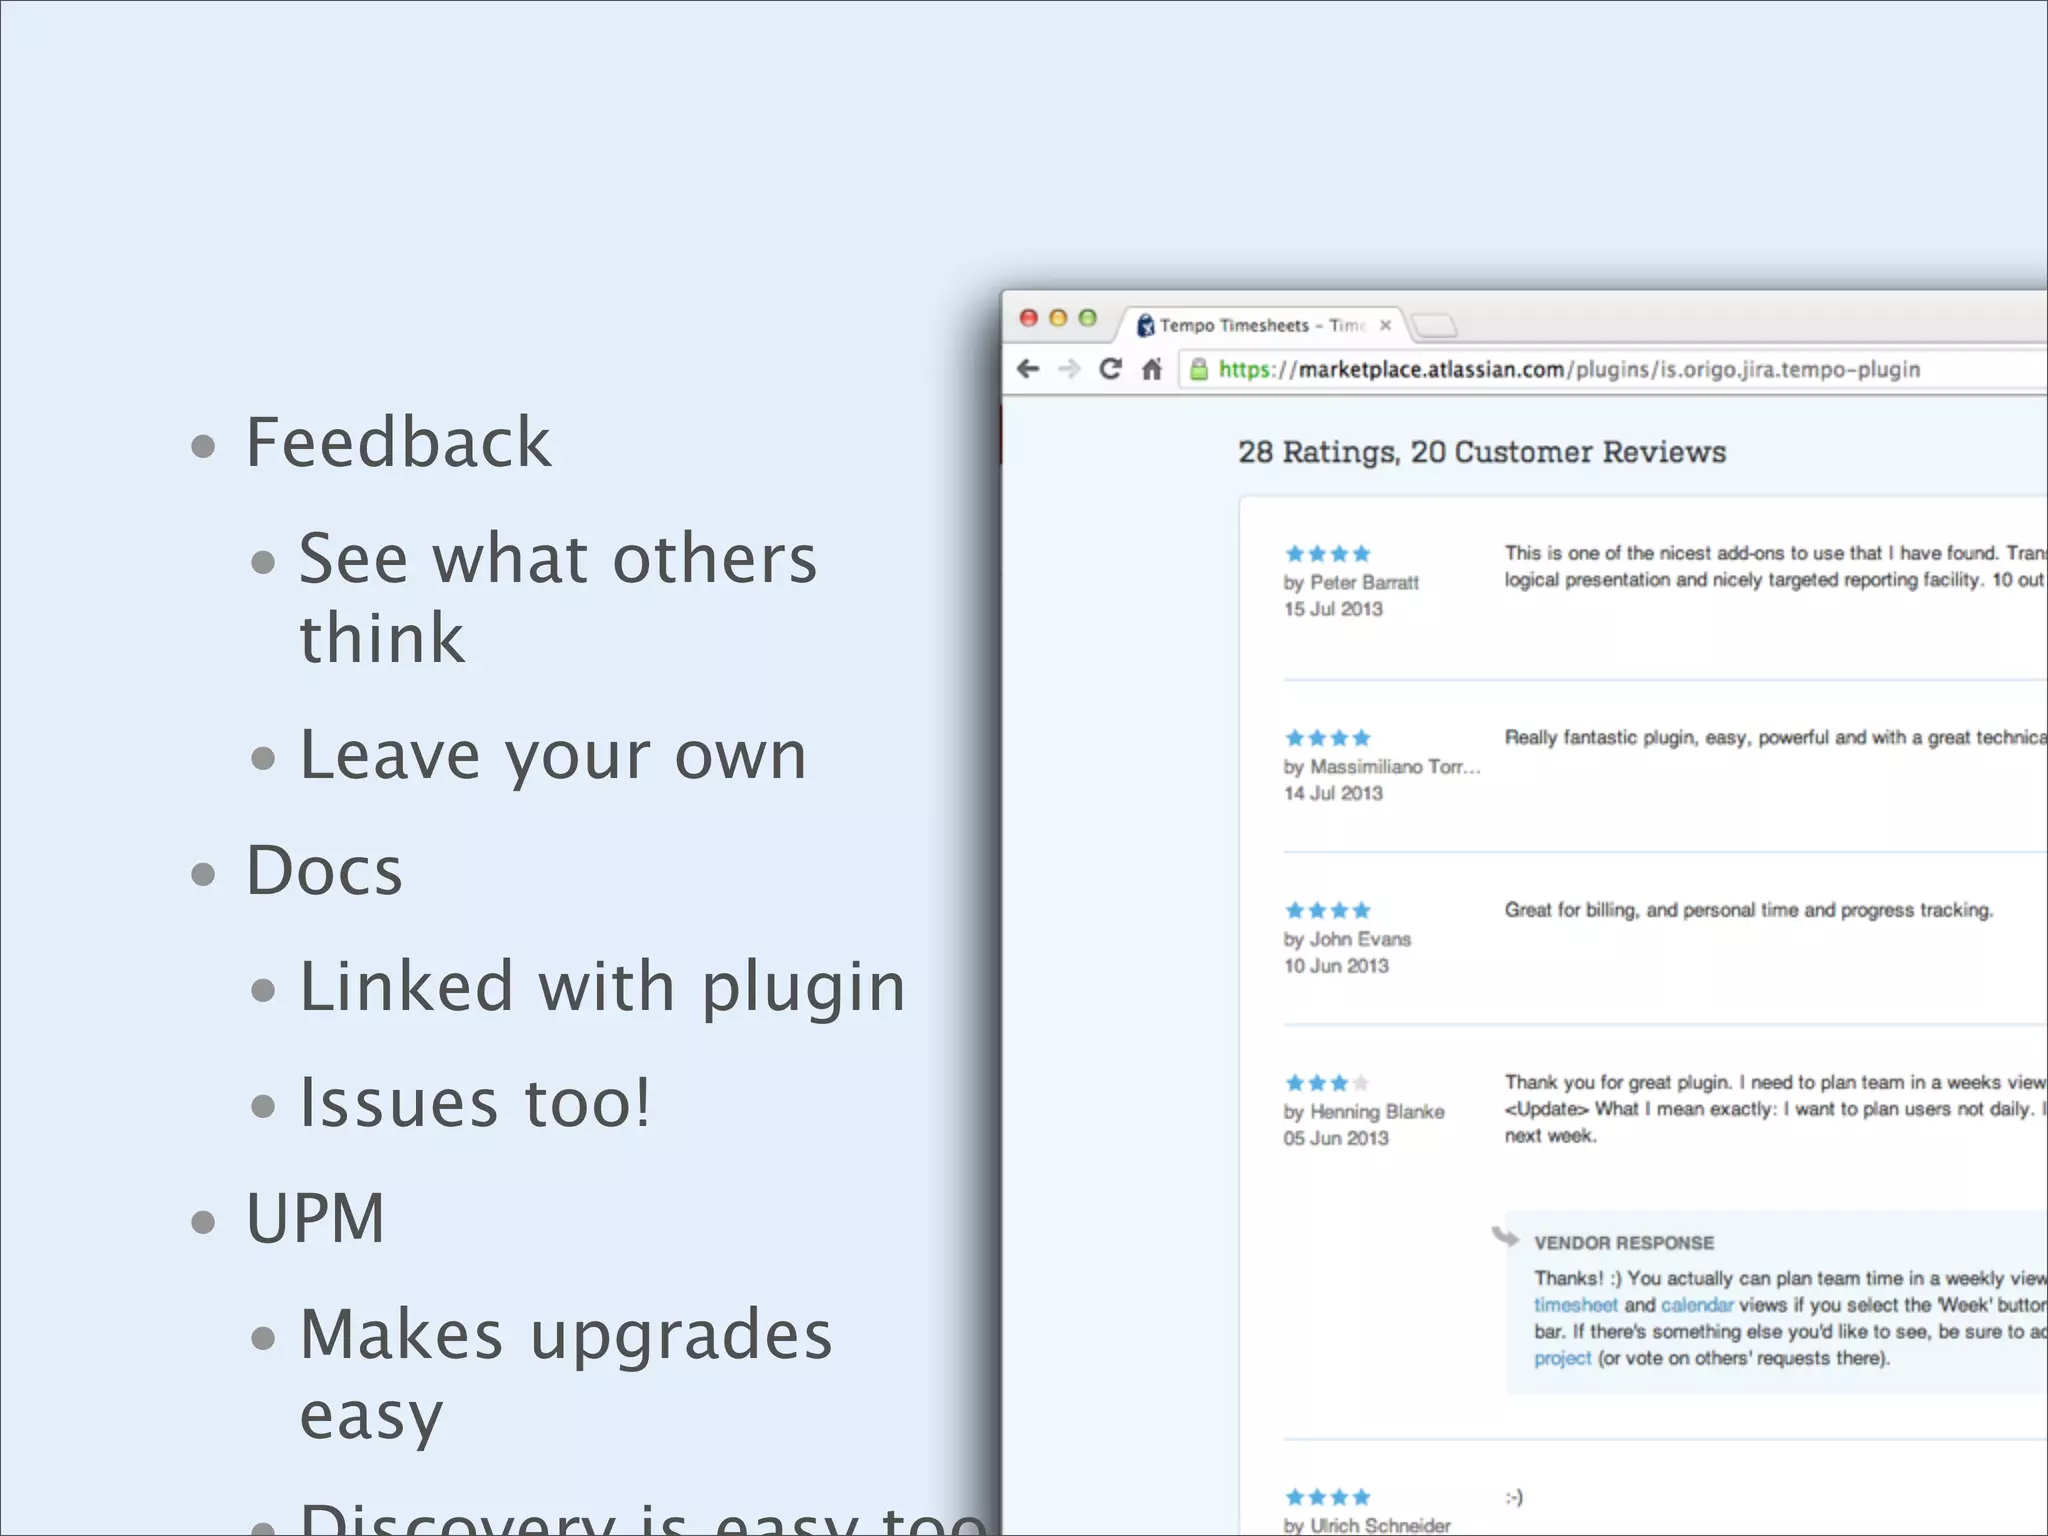Open the timesheet link in vendor response

1575,1305
